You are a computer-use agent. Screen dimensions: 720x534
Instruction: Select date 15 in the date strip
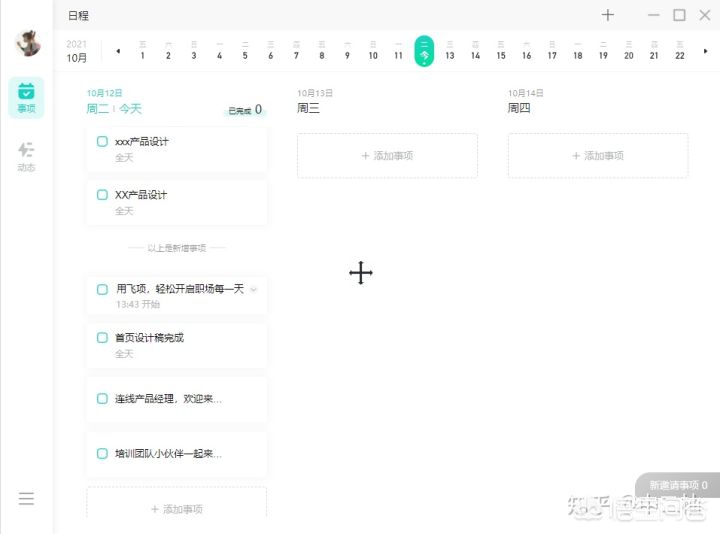[x=501, y=51]
